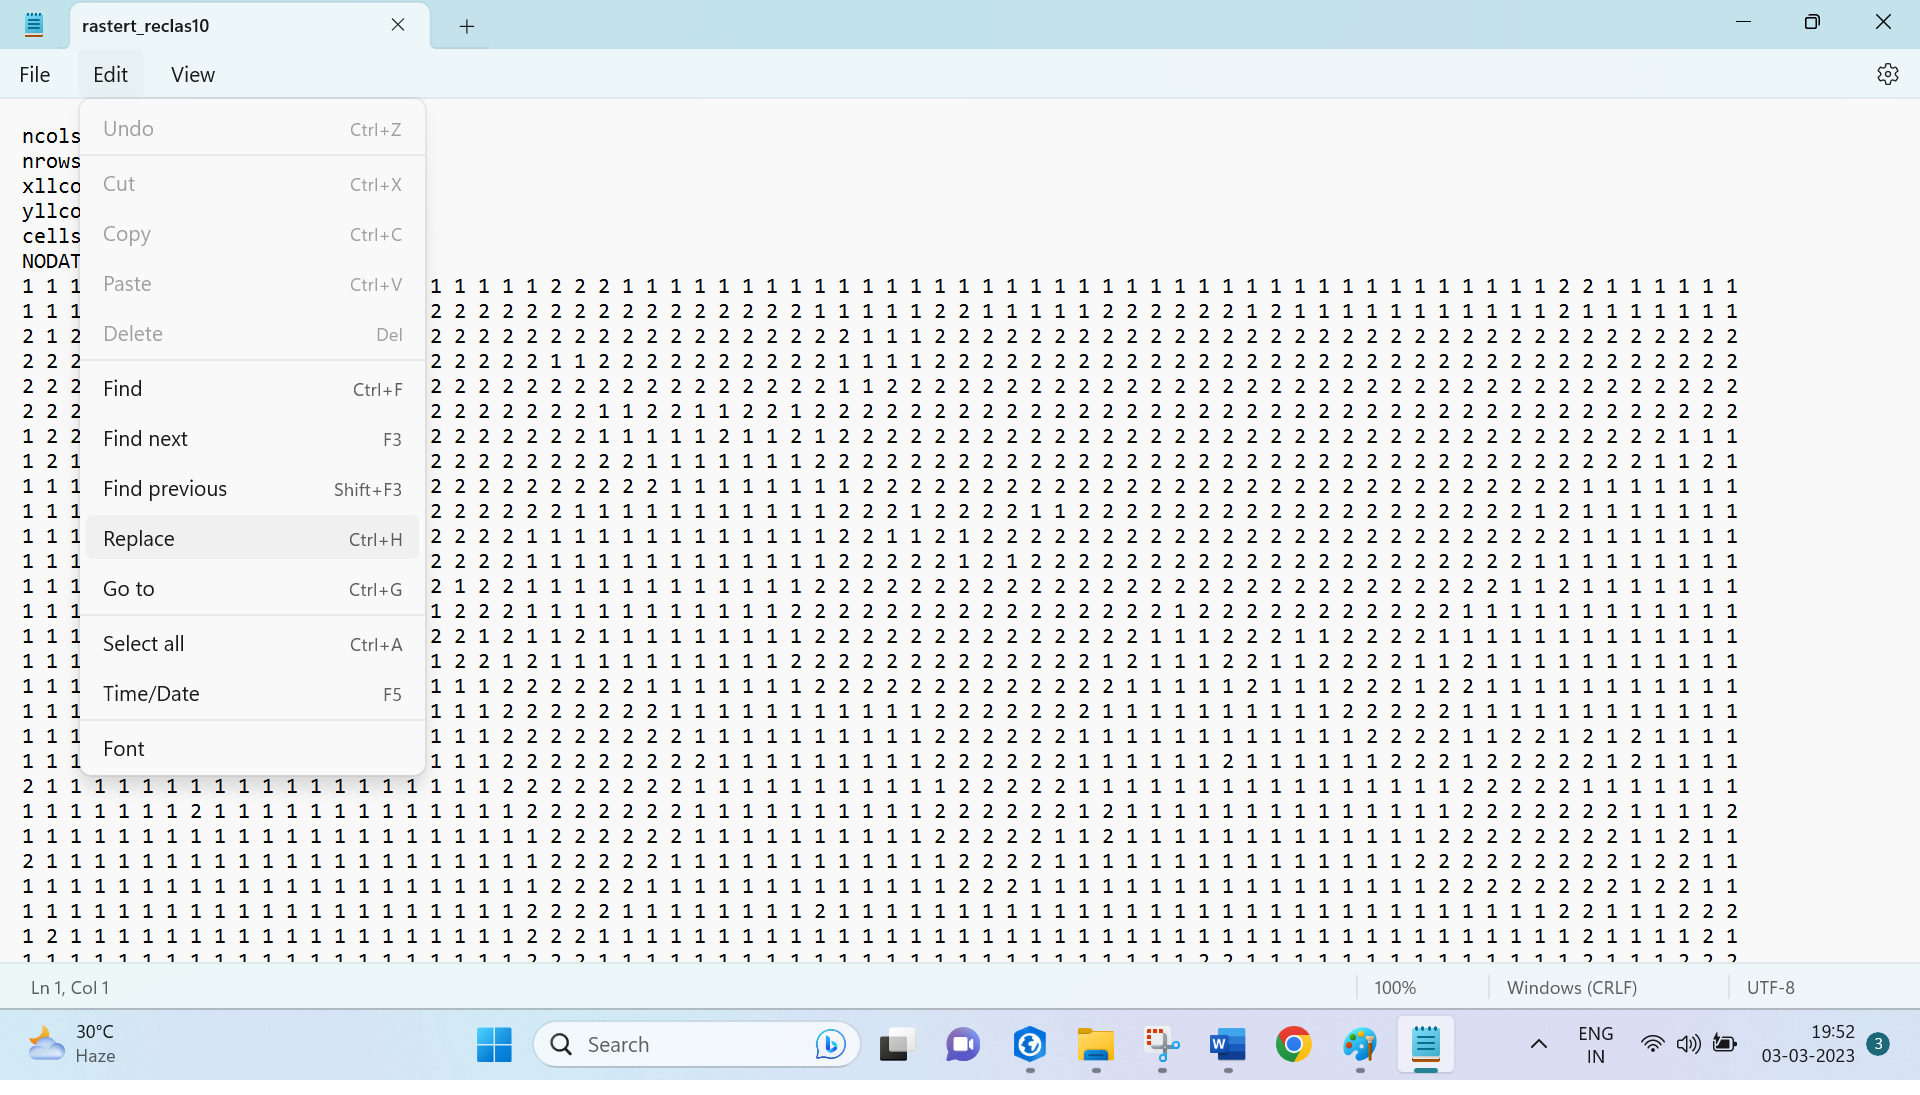
Task: Click the 100% zoom level indicator
Action: [1394, 988]
